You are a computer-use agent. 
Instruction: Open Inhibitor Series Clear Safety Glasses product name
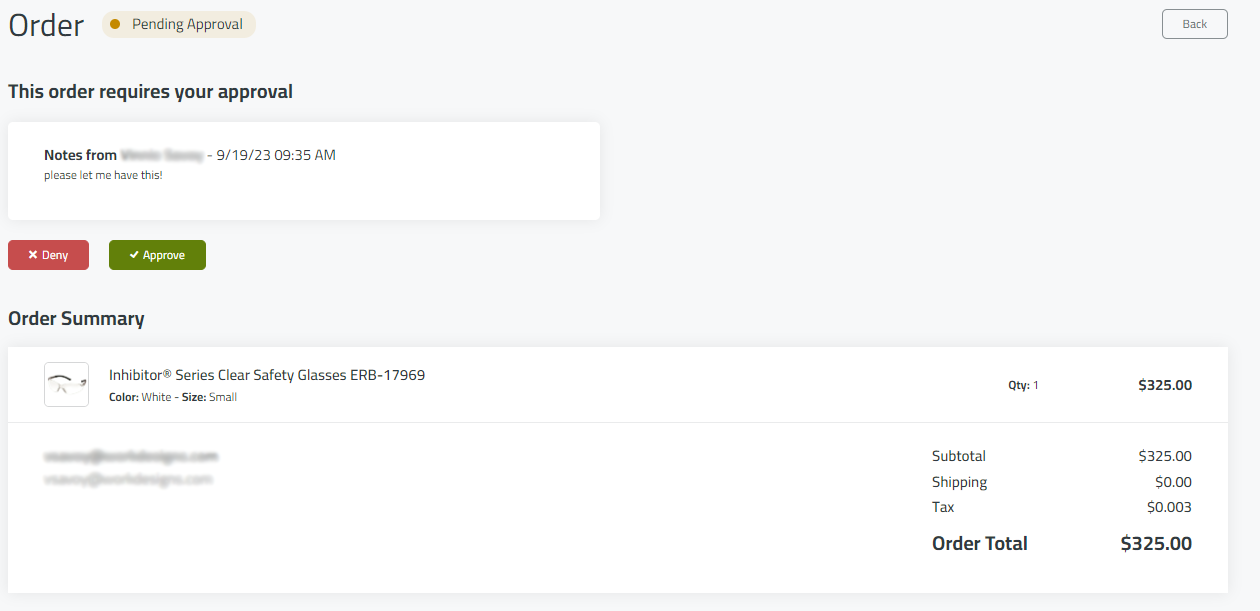266,375
